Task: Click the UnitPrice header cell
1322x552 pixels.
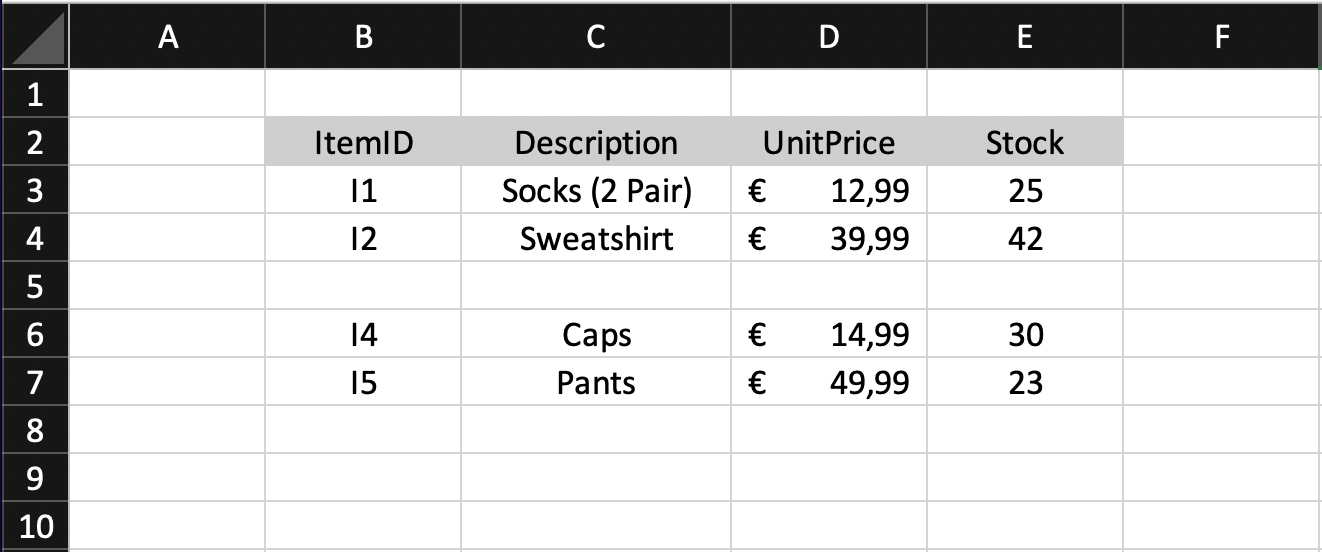Action: [x=829, y=142]
